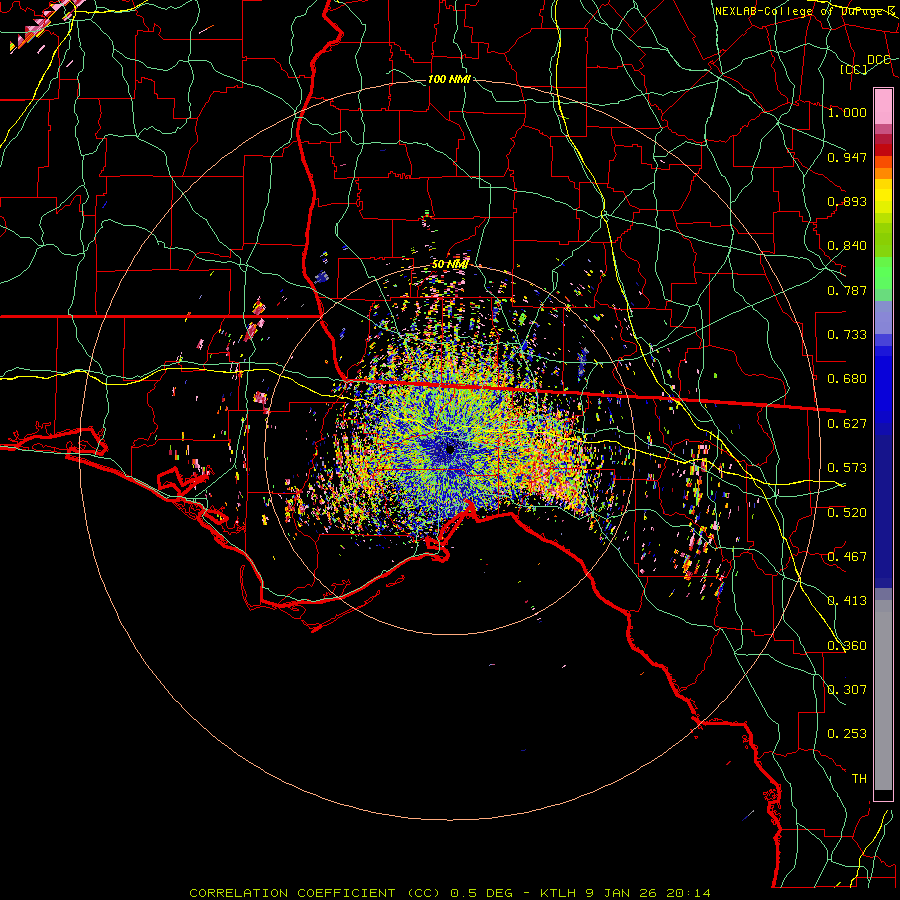Click the 0.253 scale value
Viewport: 900px width, 900px height.
point(847,734)
